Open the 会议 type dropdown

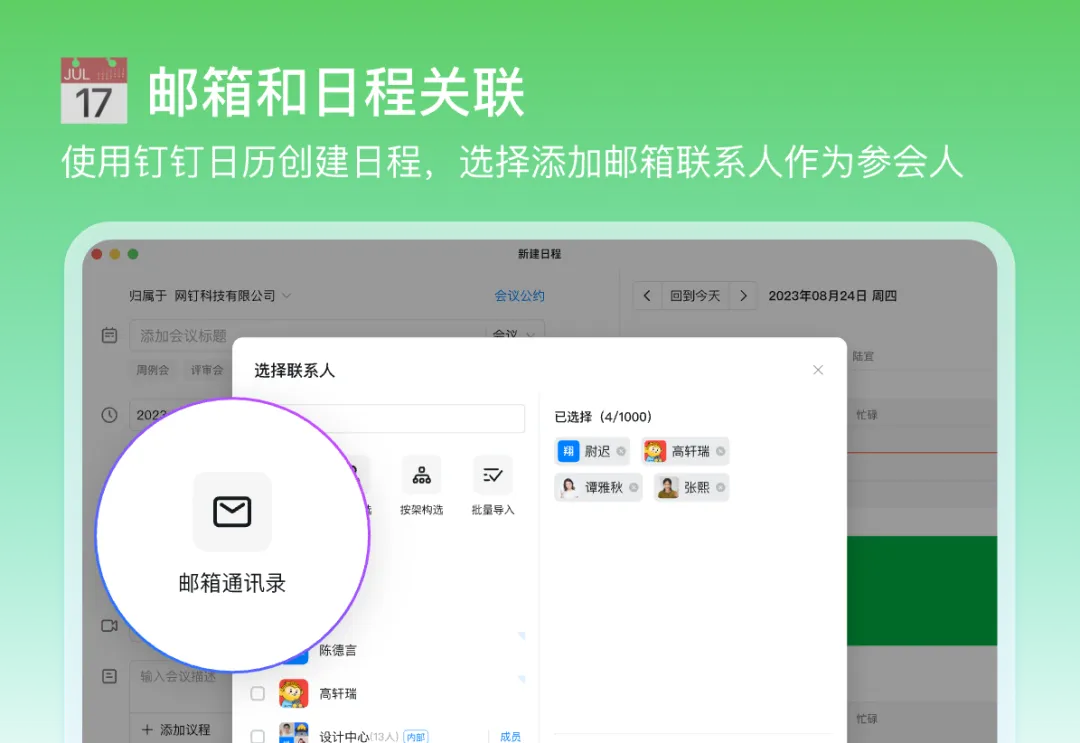[515, 334]
